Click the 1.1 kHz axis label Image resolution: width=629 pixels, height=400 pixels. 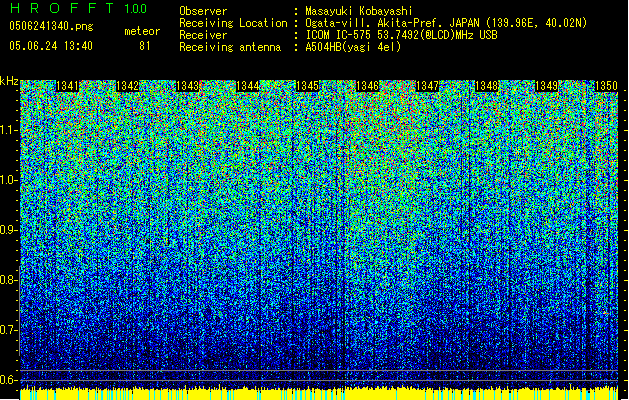(8, 130)
